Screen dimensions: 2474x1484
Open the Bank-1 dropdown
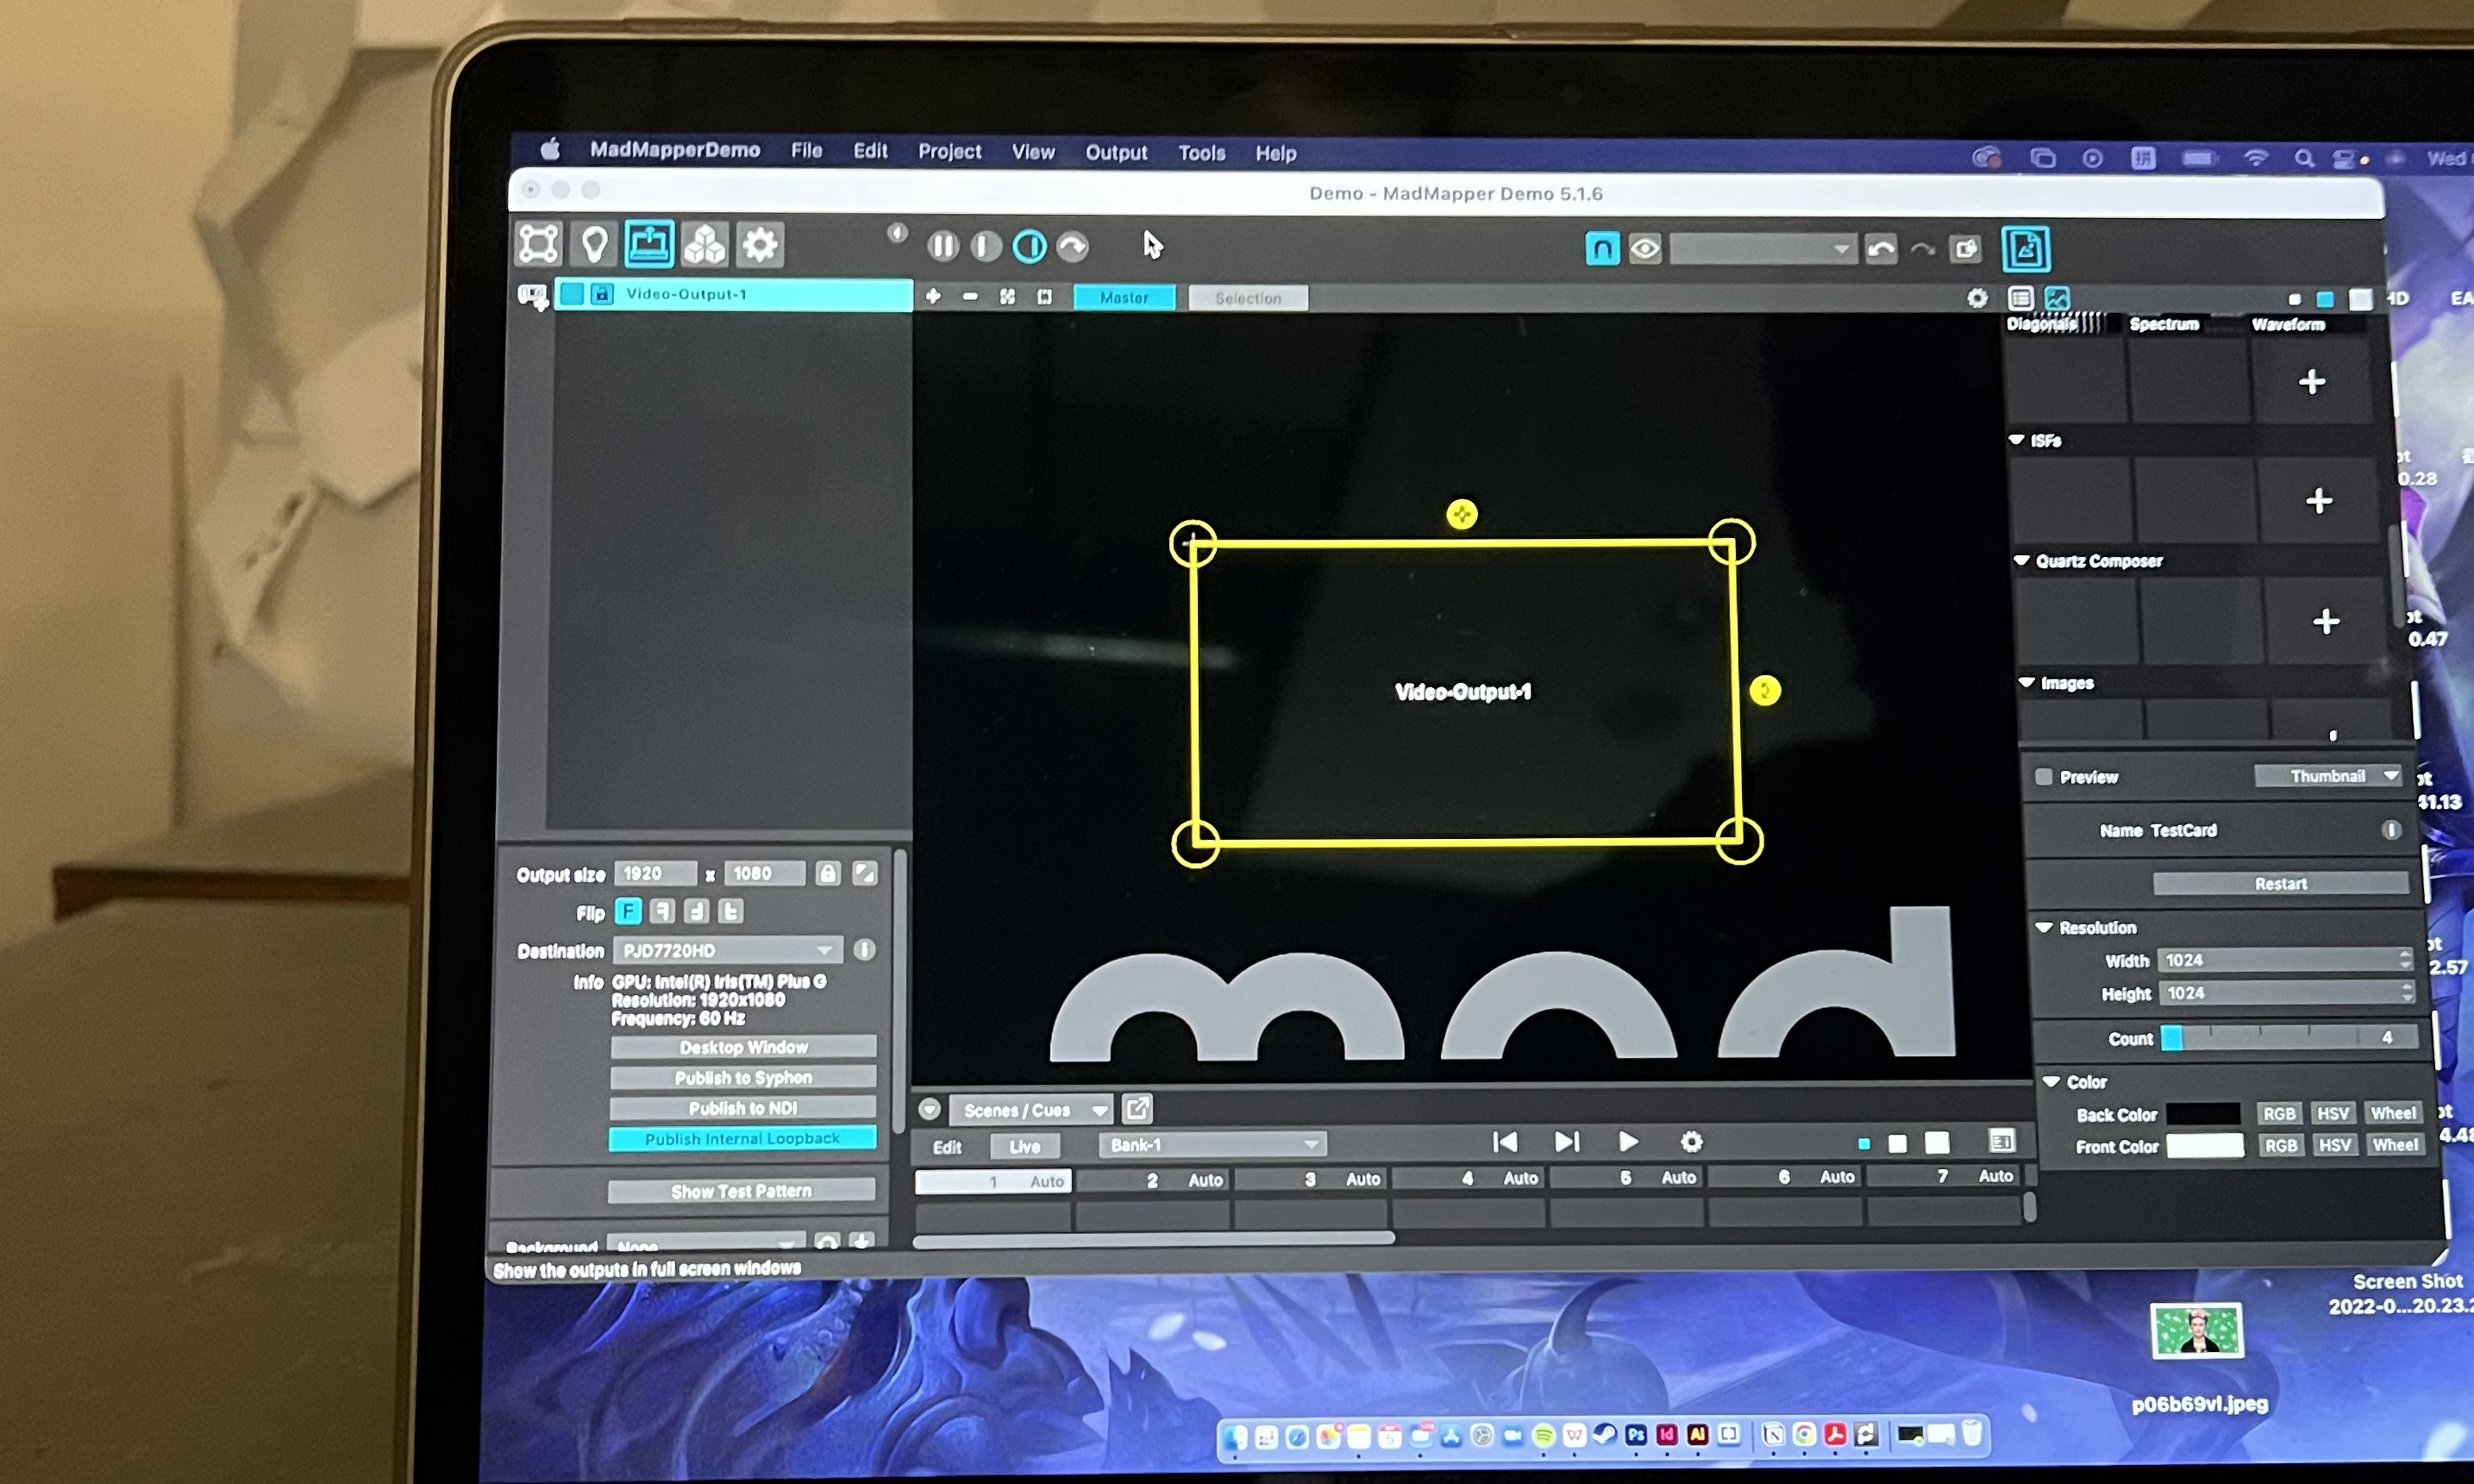1212,1145
